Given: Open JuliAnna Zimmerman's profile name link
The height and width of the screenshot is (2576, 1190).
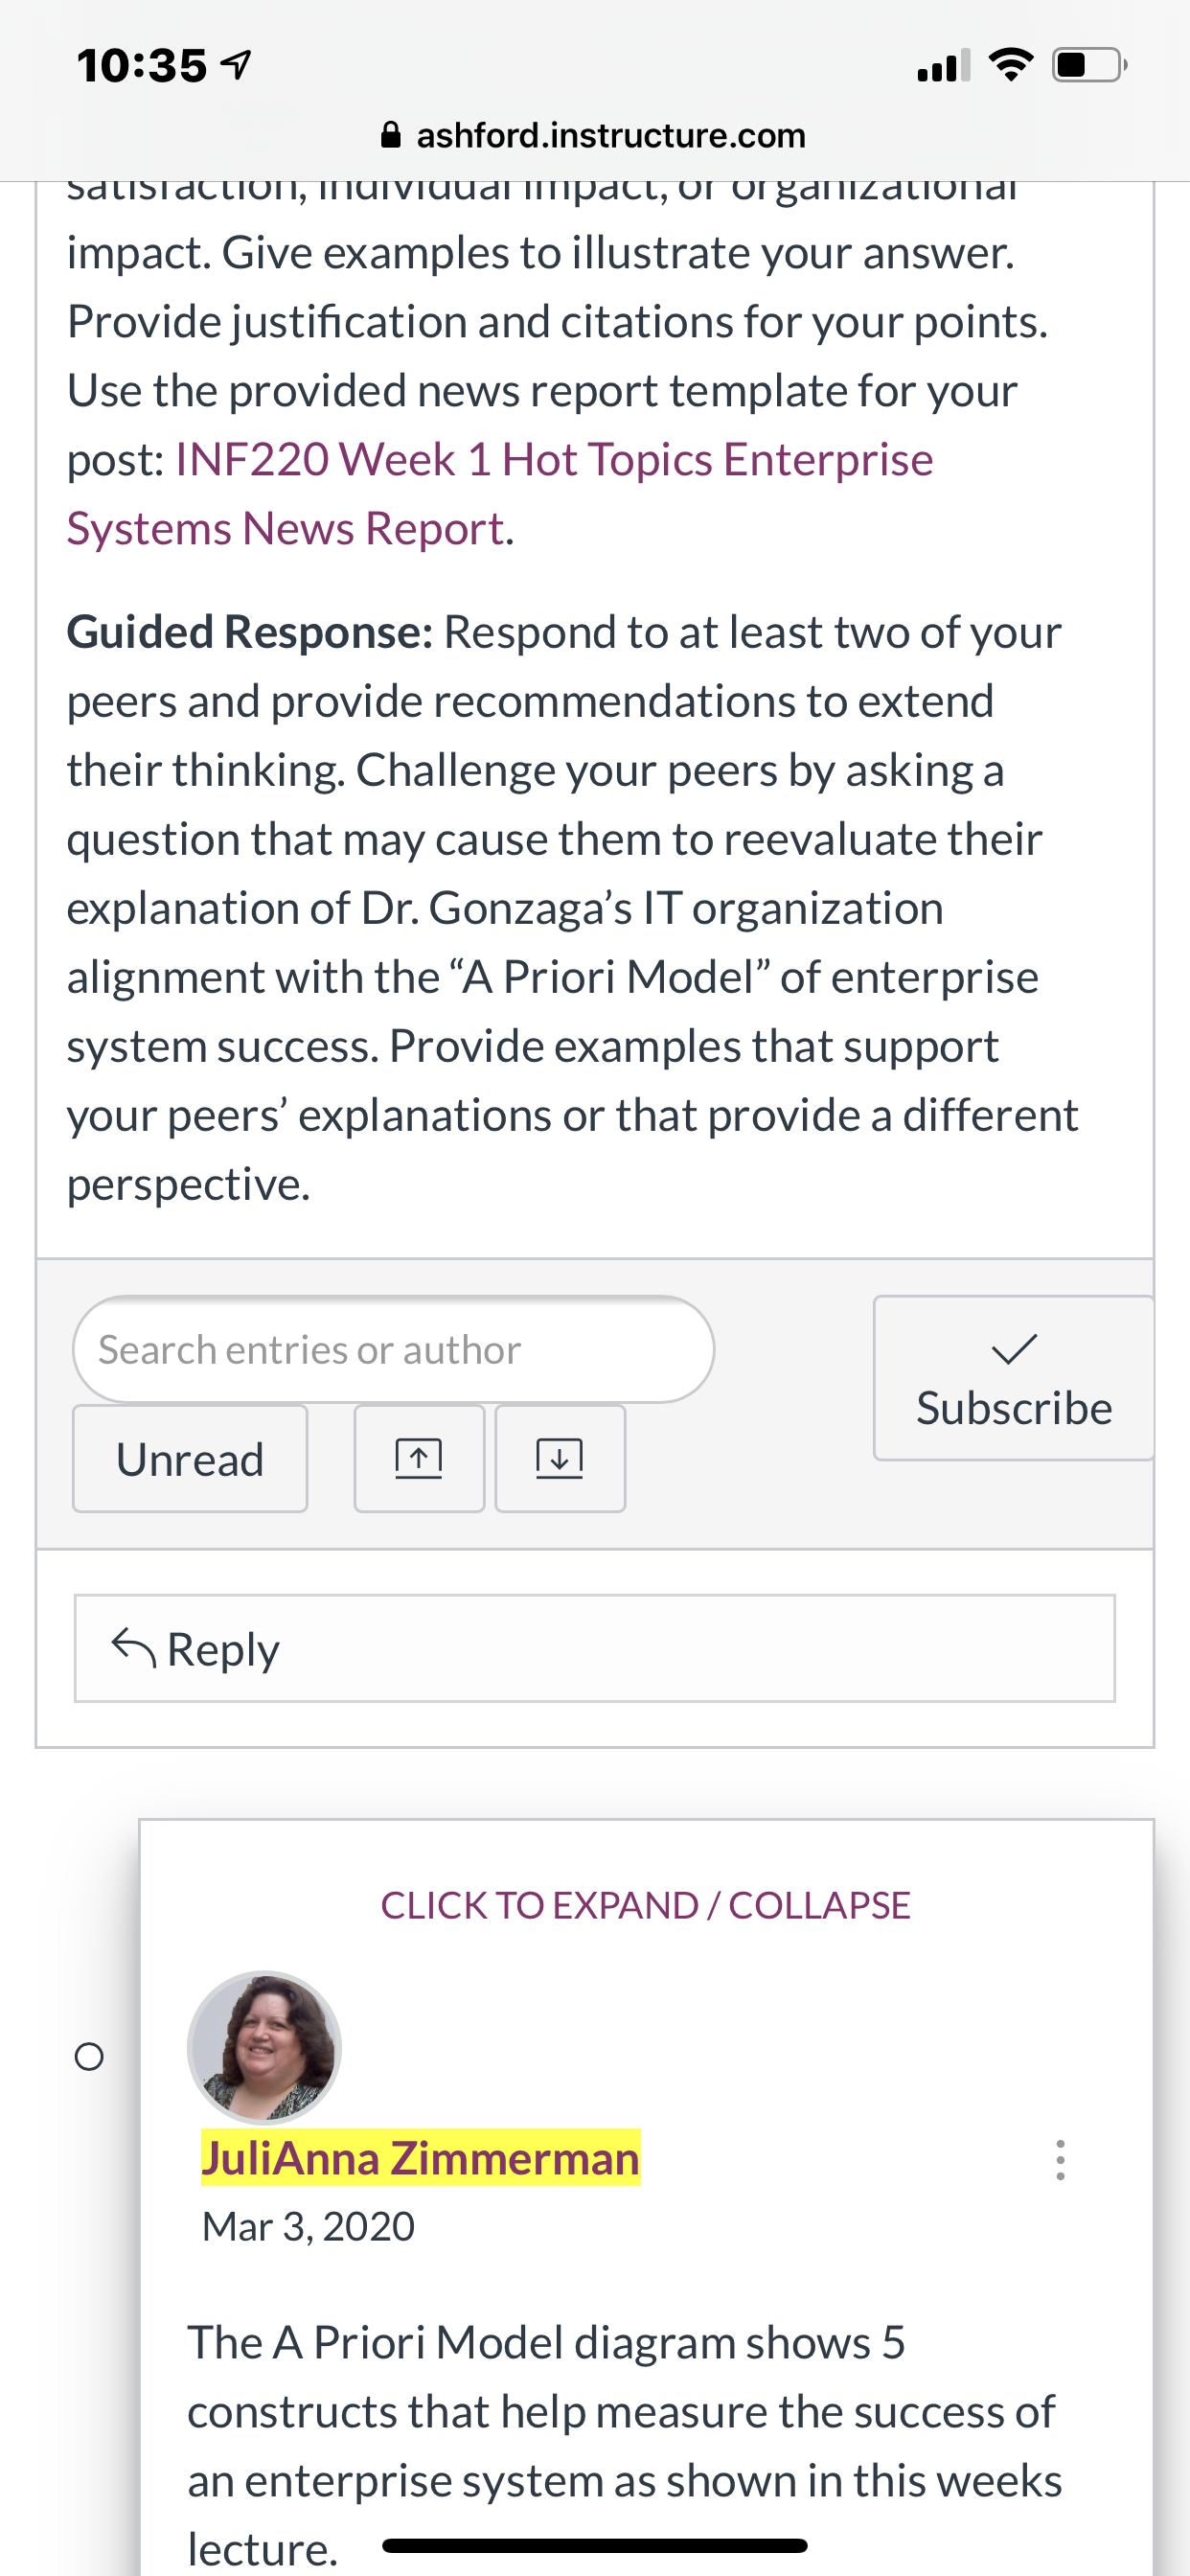Looking at the screenshot, I should 421,2158.
